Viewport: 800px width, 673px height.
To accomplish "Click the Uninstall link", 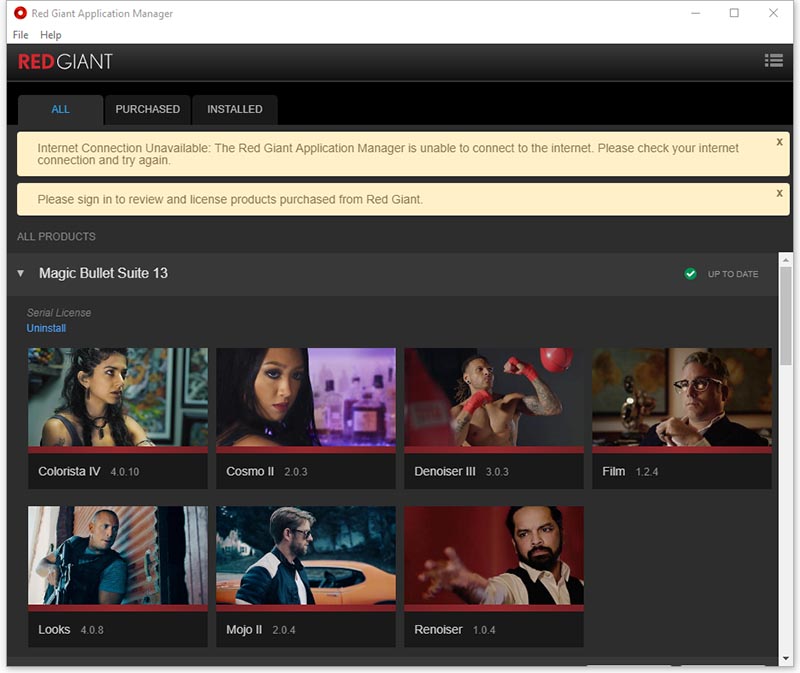I will pos(46,328).
